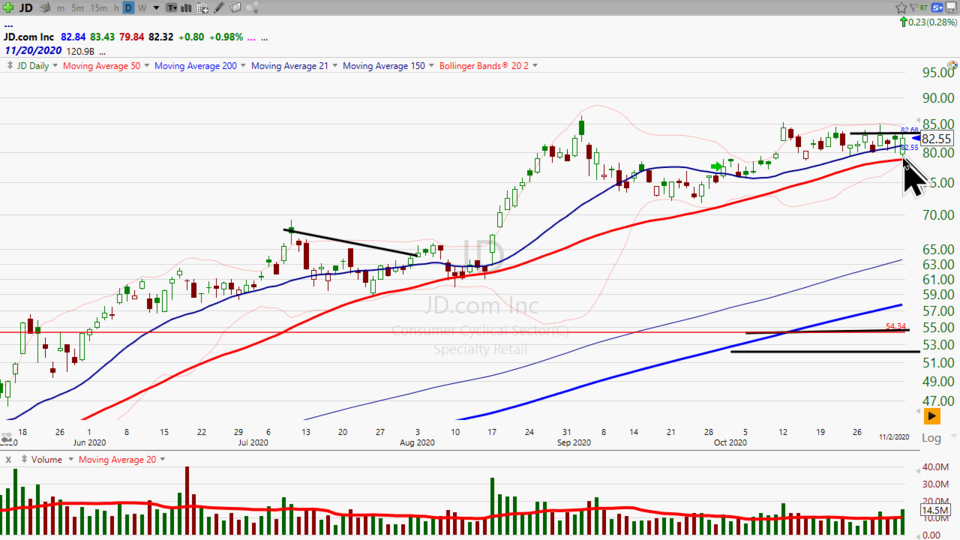Open the chart template 'T' dropdown

point(171,8)
